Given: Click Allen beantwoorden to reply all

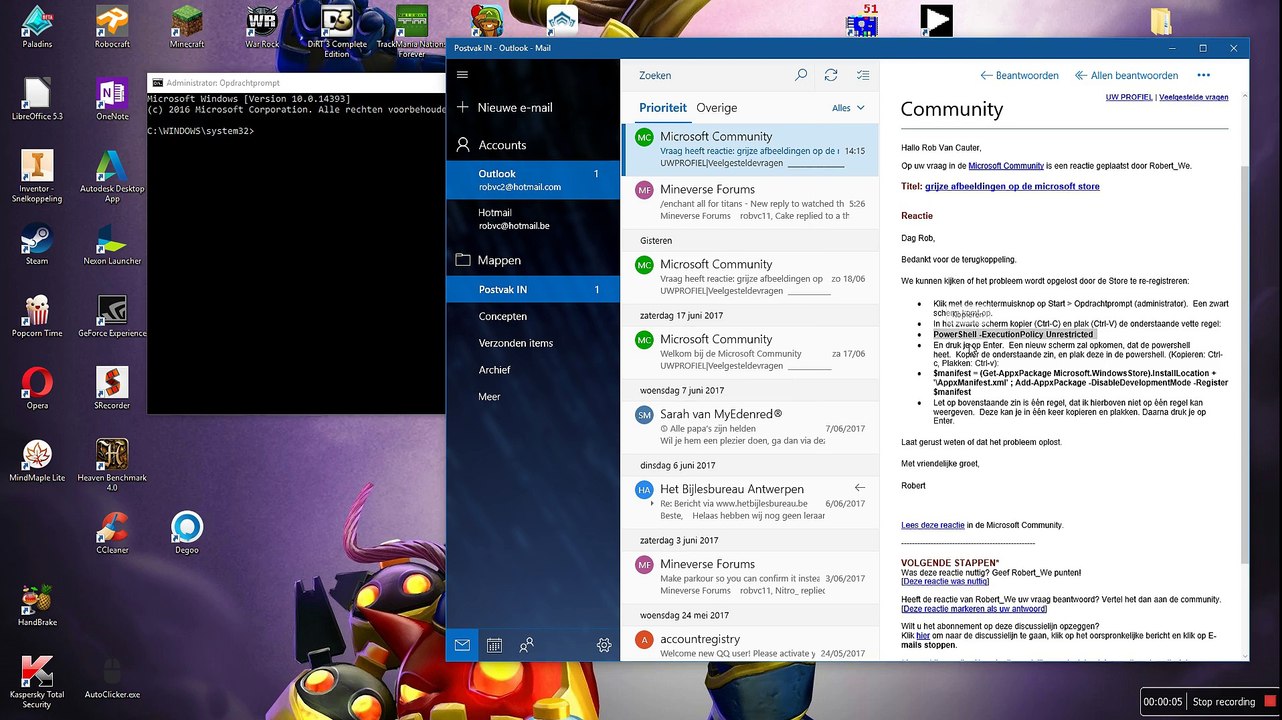Looking at the screenshot, I should tap(1126, 75).
